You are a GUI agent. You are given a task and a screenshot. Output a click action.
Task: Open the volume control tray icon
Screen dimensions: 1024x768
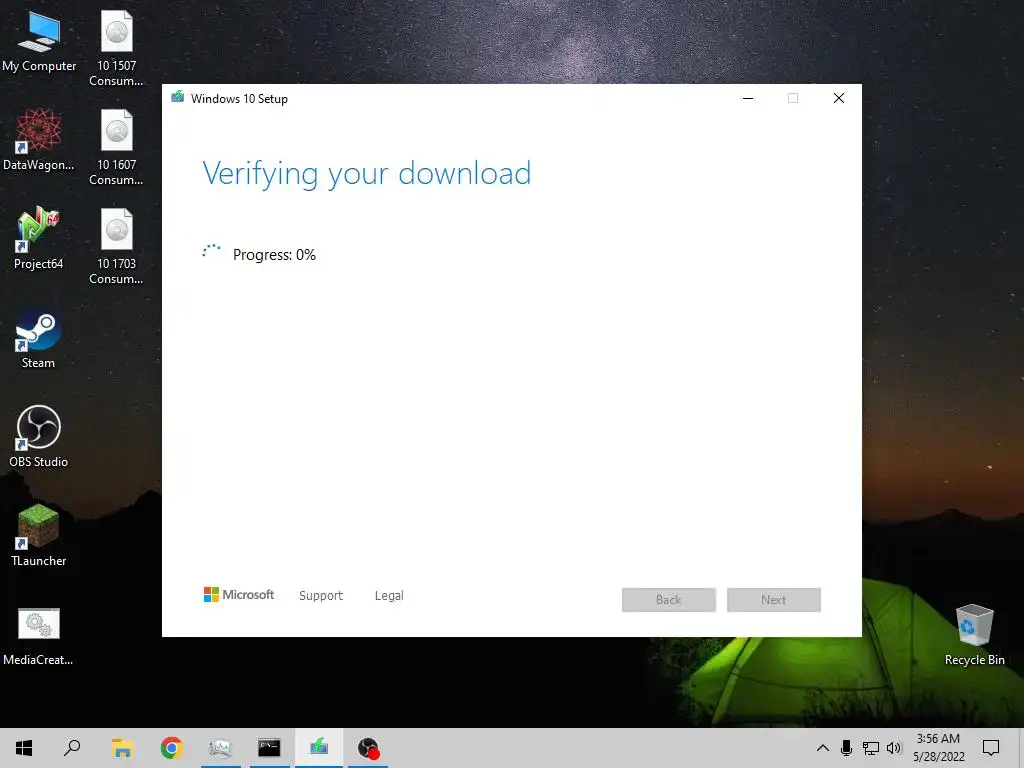point(894,748)
